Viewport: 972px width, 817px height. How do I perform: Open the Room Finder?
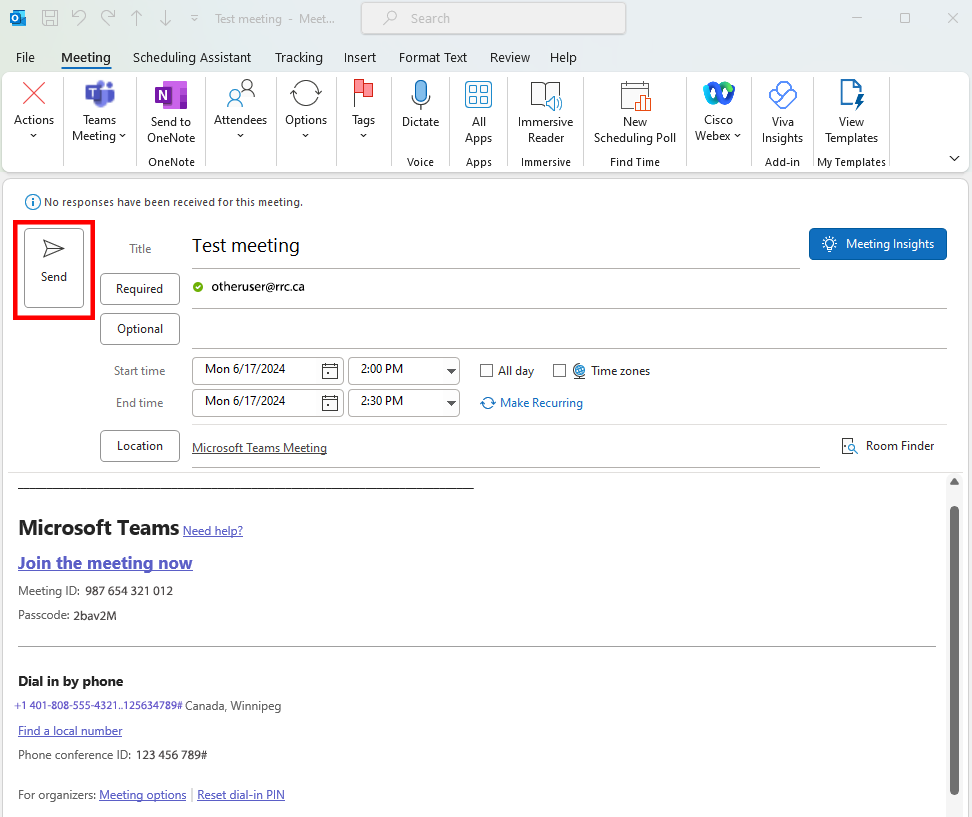pos(888,446)
